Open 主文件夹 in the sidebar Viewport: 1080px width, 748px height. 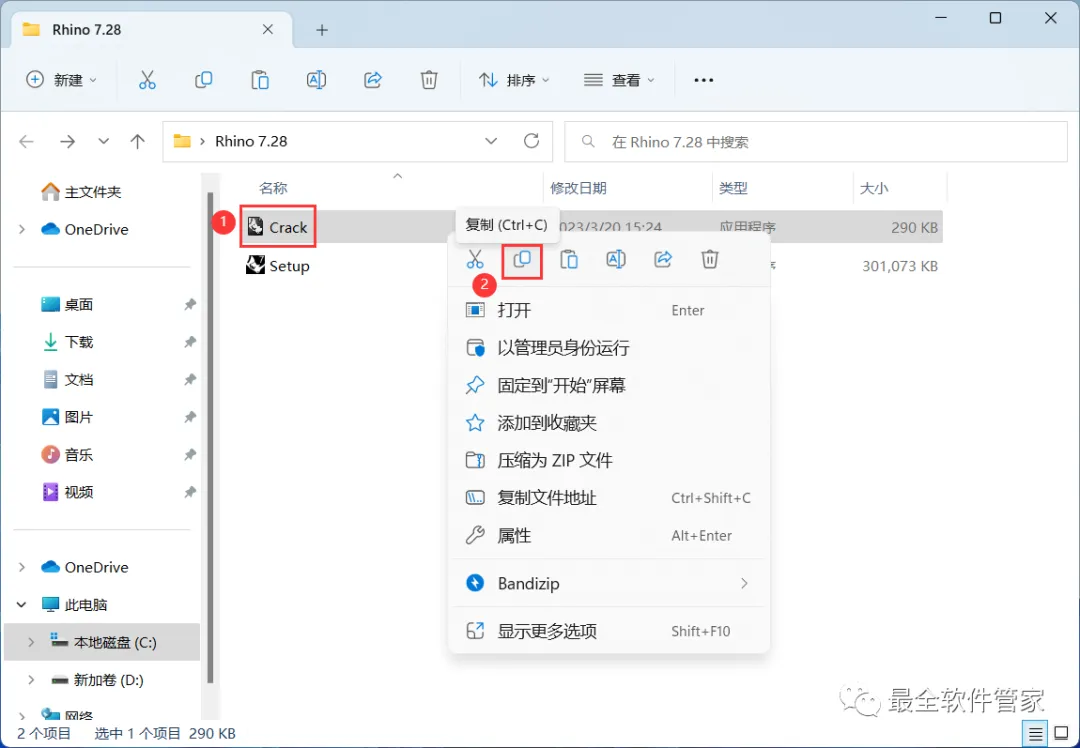[82, 191]
